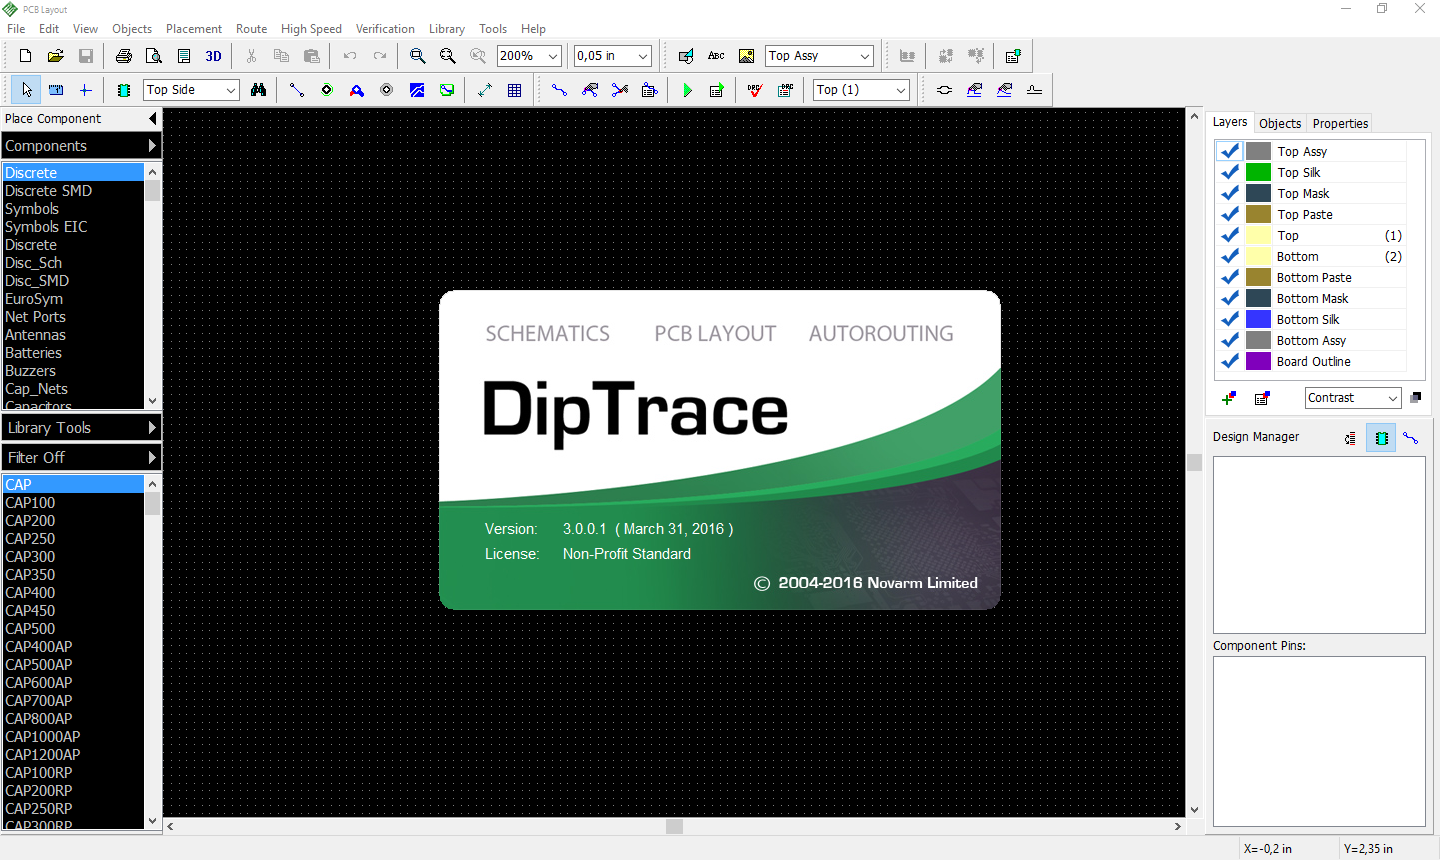Select the Discrete SMD library
Viewport: 1440px width, 860px height.
coord(74,191)
